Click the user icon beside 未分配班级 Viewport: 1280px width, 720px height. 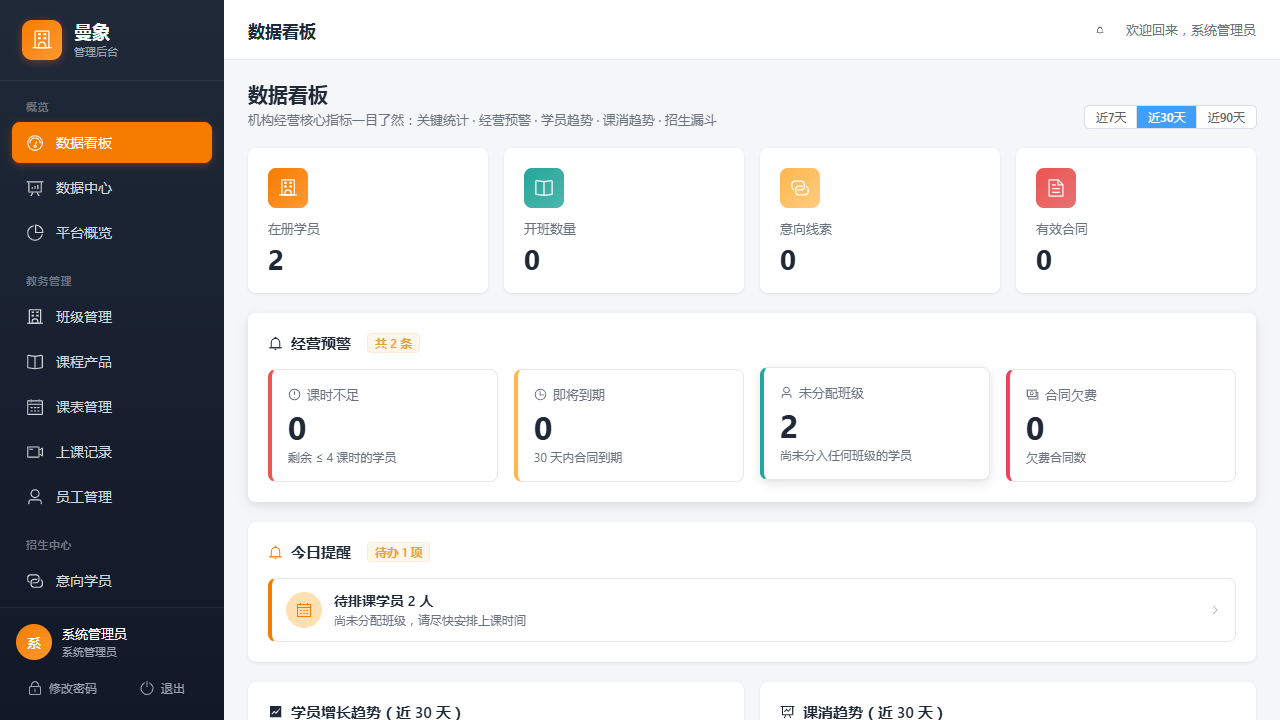click(x=786, y=393)
